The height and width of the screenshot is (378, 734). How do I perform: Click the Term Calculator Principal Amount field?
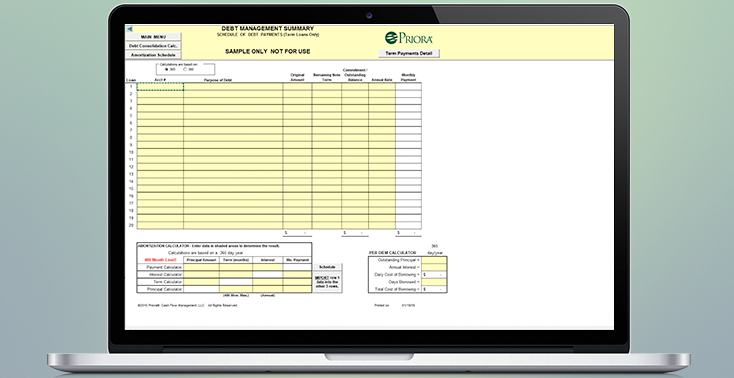coord(201,282)
